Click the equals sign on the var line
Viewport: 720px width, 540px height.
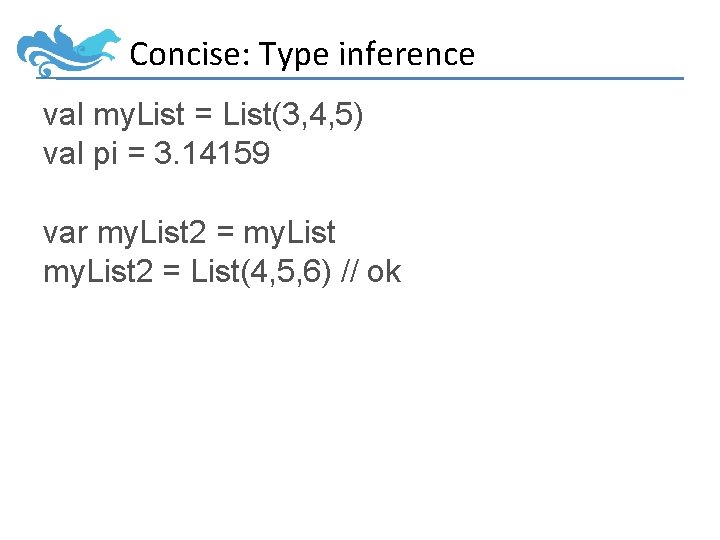(x=224, y=233)
